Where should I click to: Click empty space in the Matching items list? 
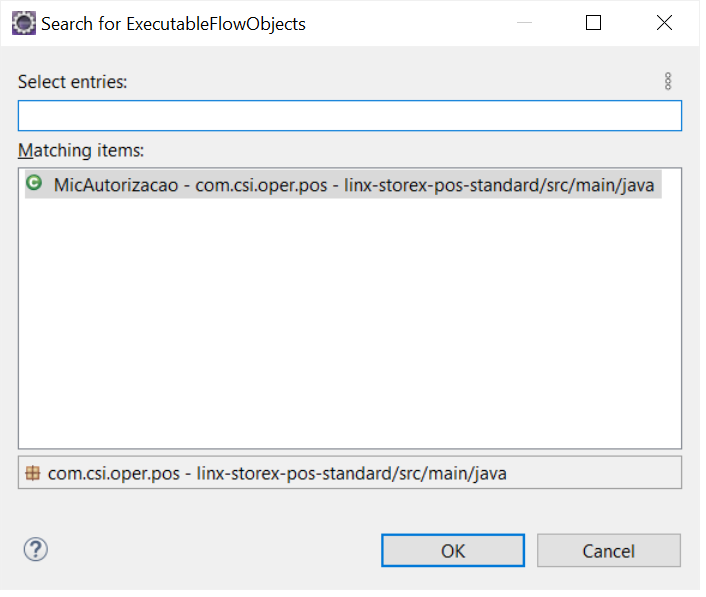pyautogui.click(x=349, y=330)
